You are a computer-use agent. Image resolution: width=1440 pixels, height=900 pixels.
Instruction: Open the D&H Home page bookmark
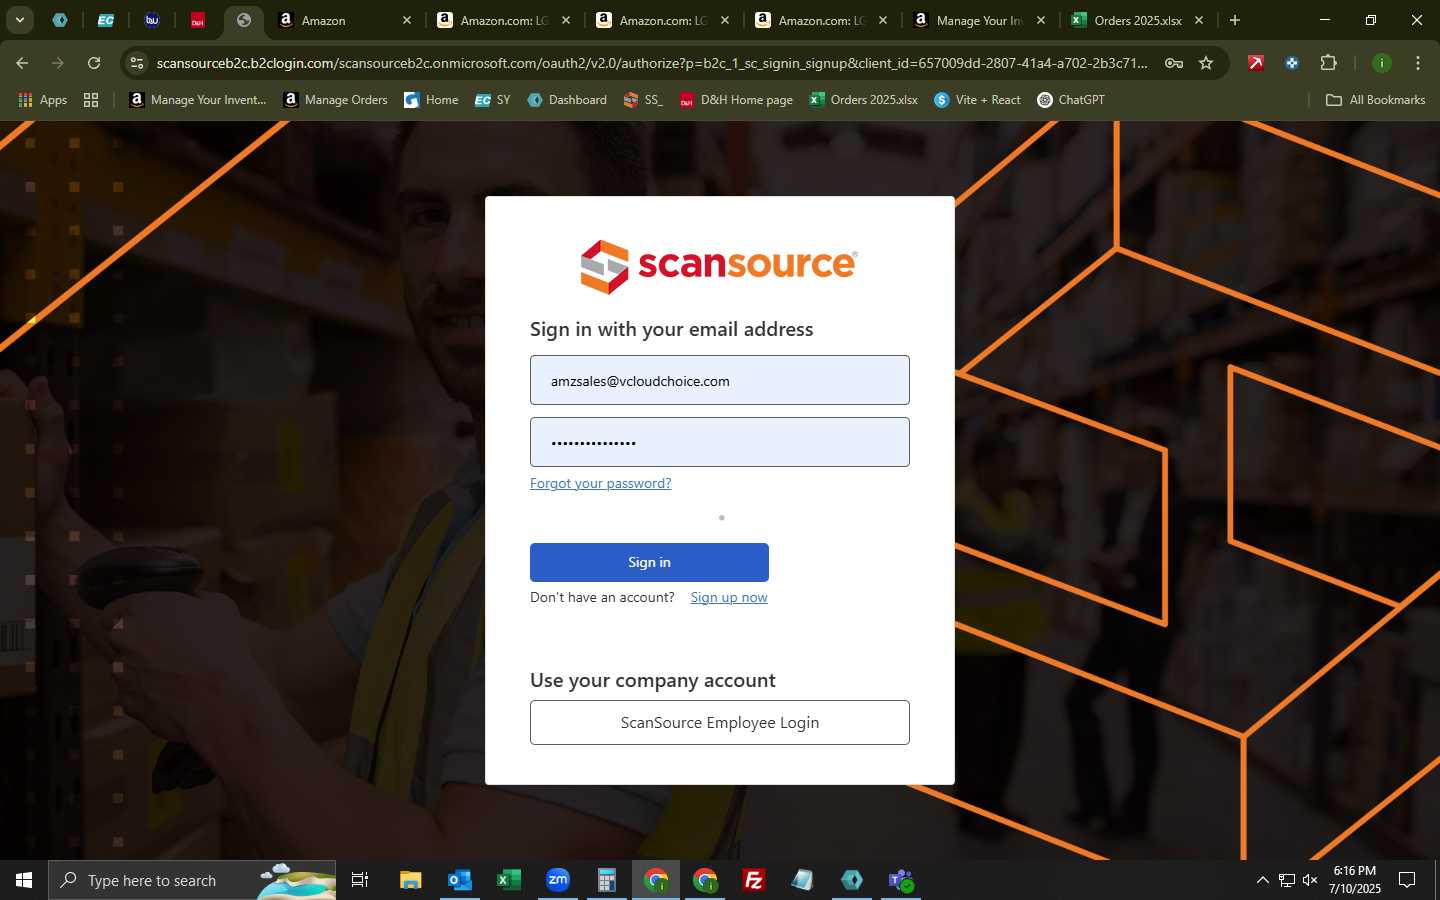pos(736,100)
